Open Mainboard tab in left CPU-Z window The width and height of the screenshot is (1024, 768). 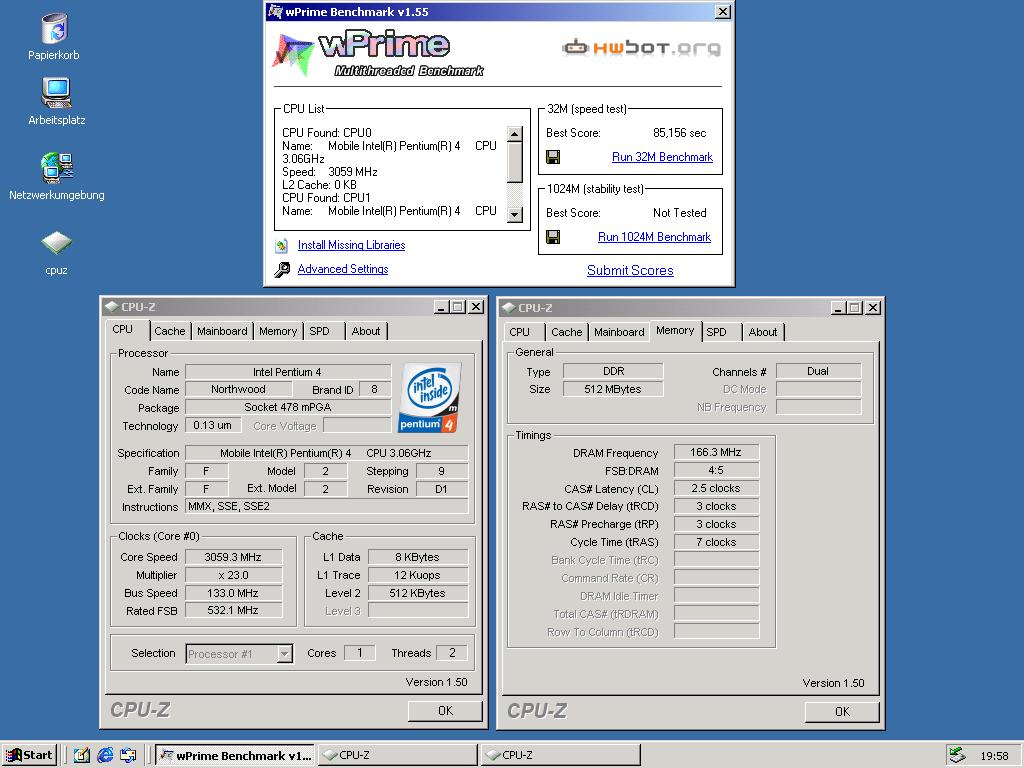click(x=222, y=331)
